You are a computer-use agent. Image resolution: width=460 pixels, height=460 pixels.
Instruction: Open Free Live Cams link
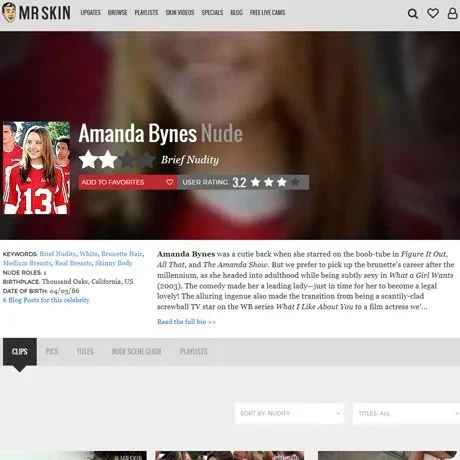click(x=267, y=13)
